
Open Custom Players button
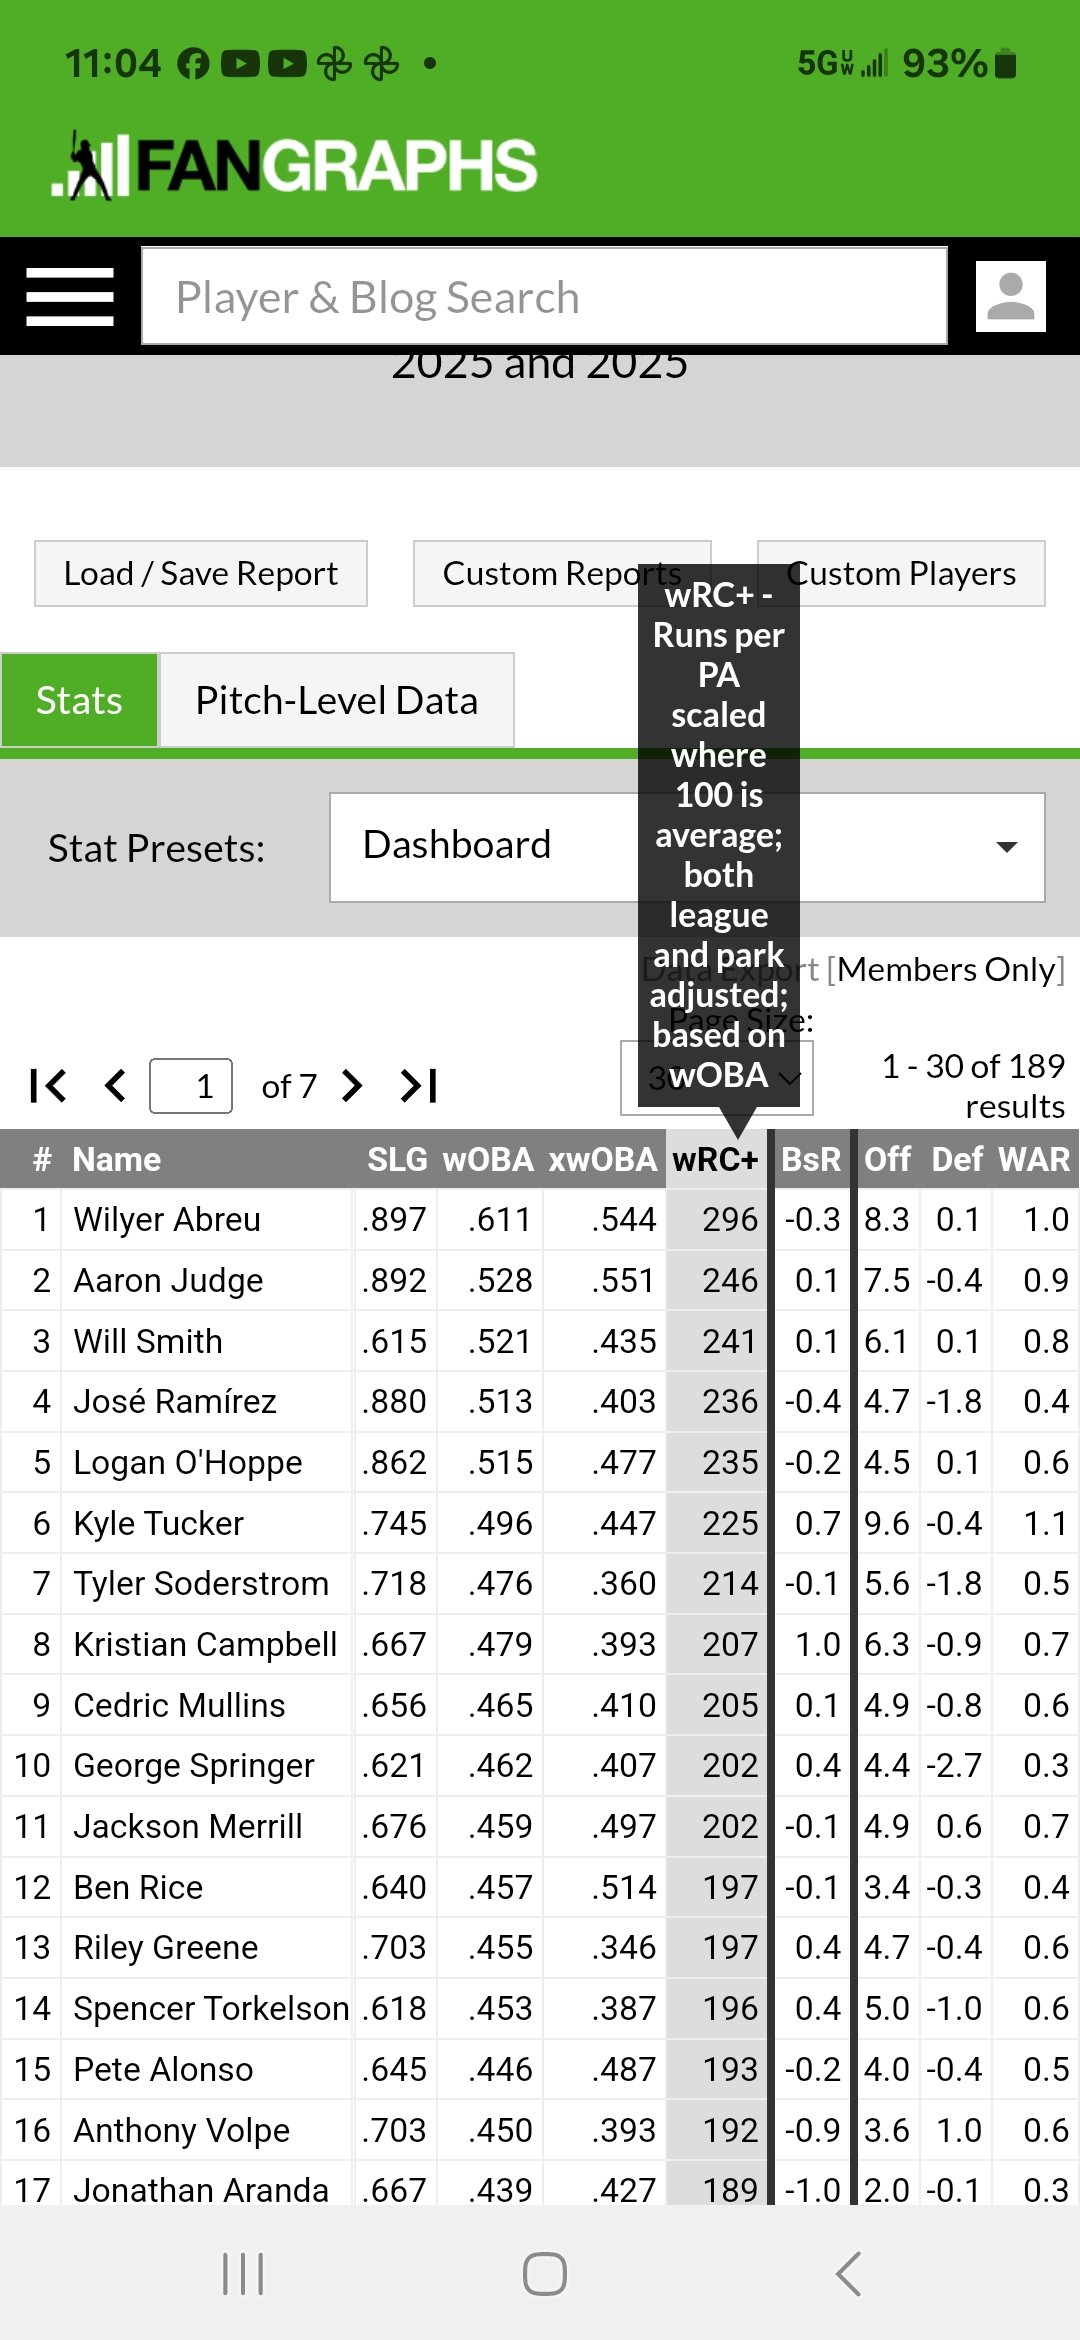click(x=902, y=573)
